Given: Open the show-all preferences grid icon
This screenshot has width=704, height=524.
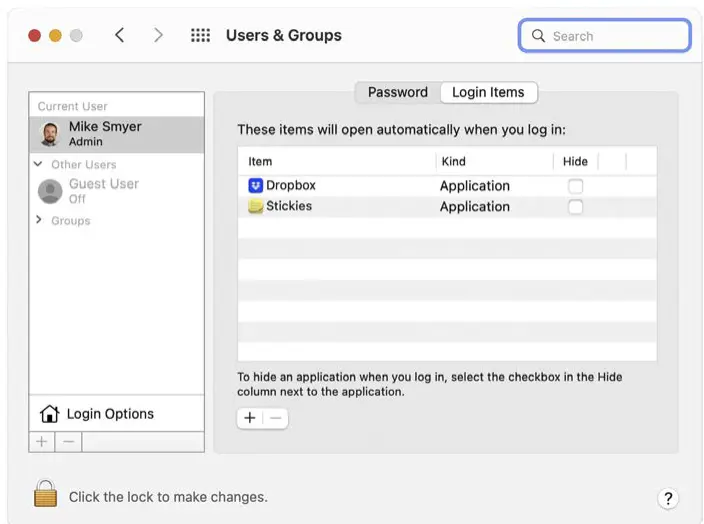Looking at the screenshot, I should point(200,35).
